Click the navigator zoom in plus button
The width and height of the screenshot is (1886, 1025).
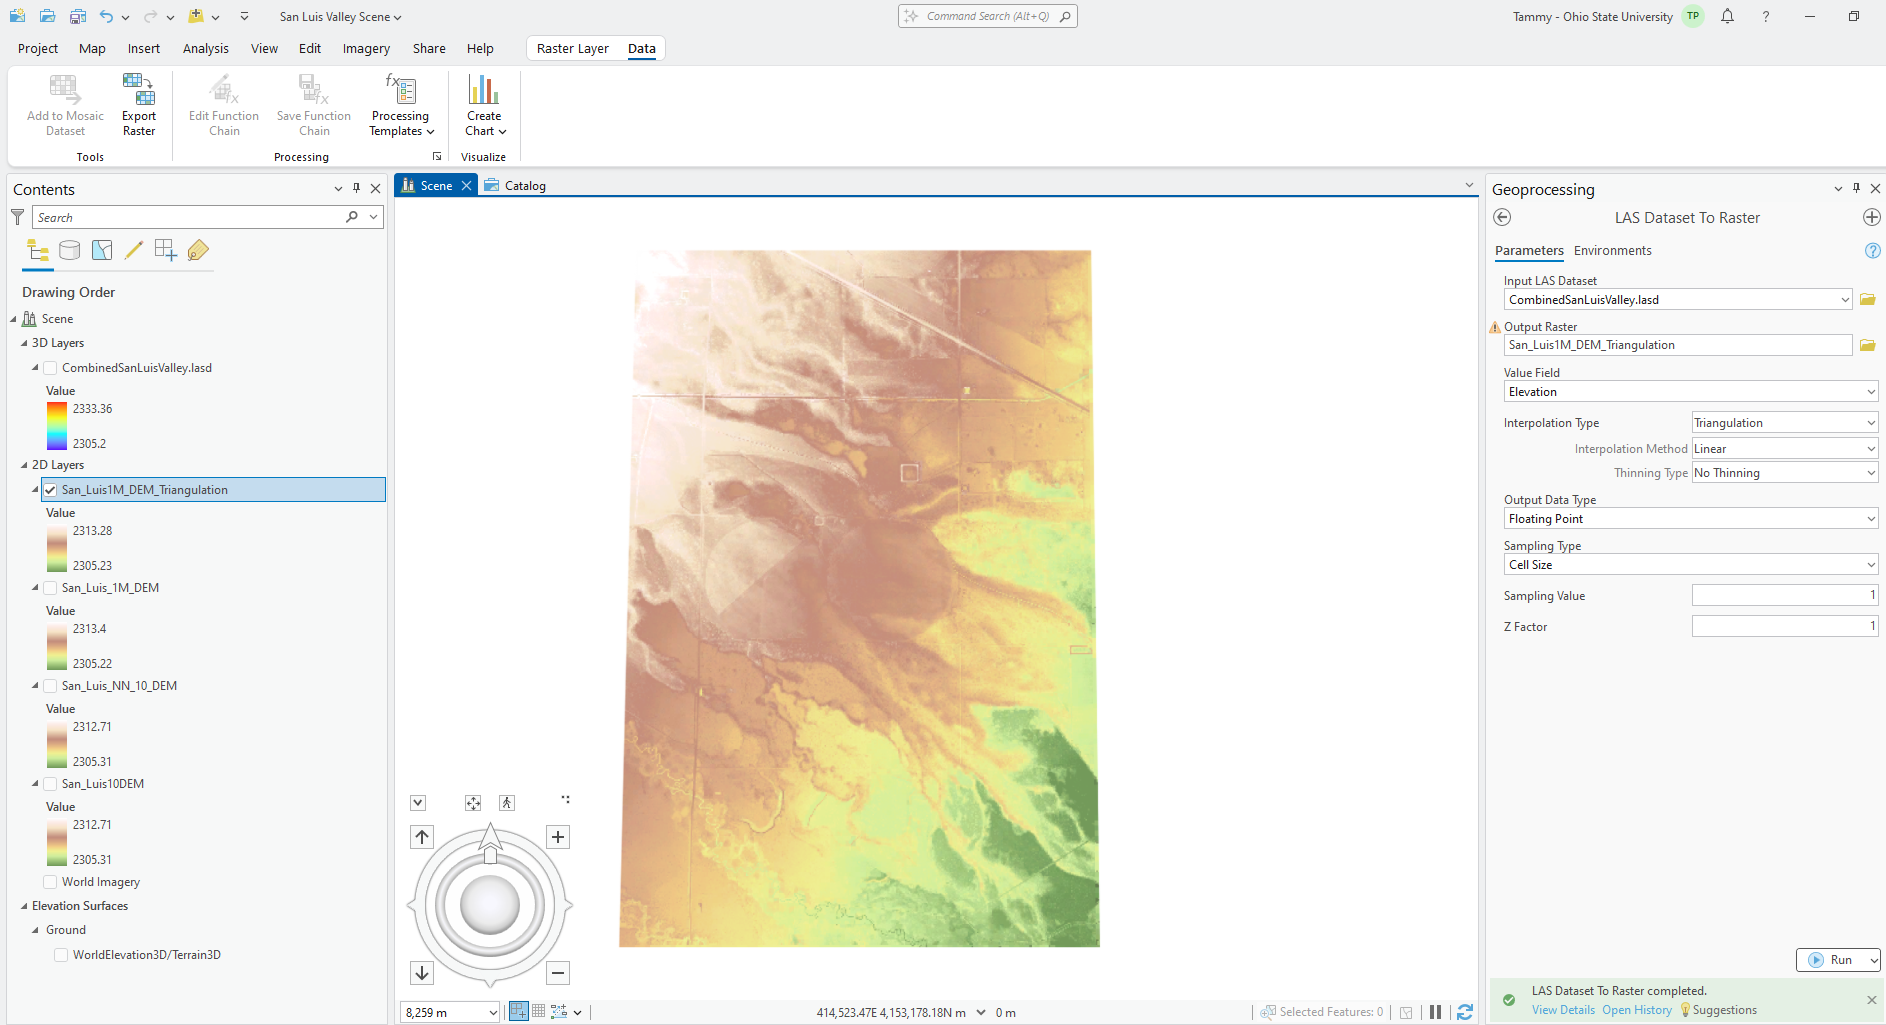click(x=558, y=837)
